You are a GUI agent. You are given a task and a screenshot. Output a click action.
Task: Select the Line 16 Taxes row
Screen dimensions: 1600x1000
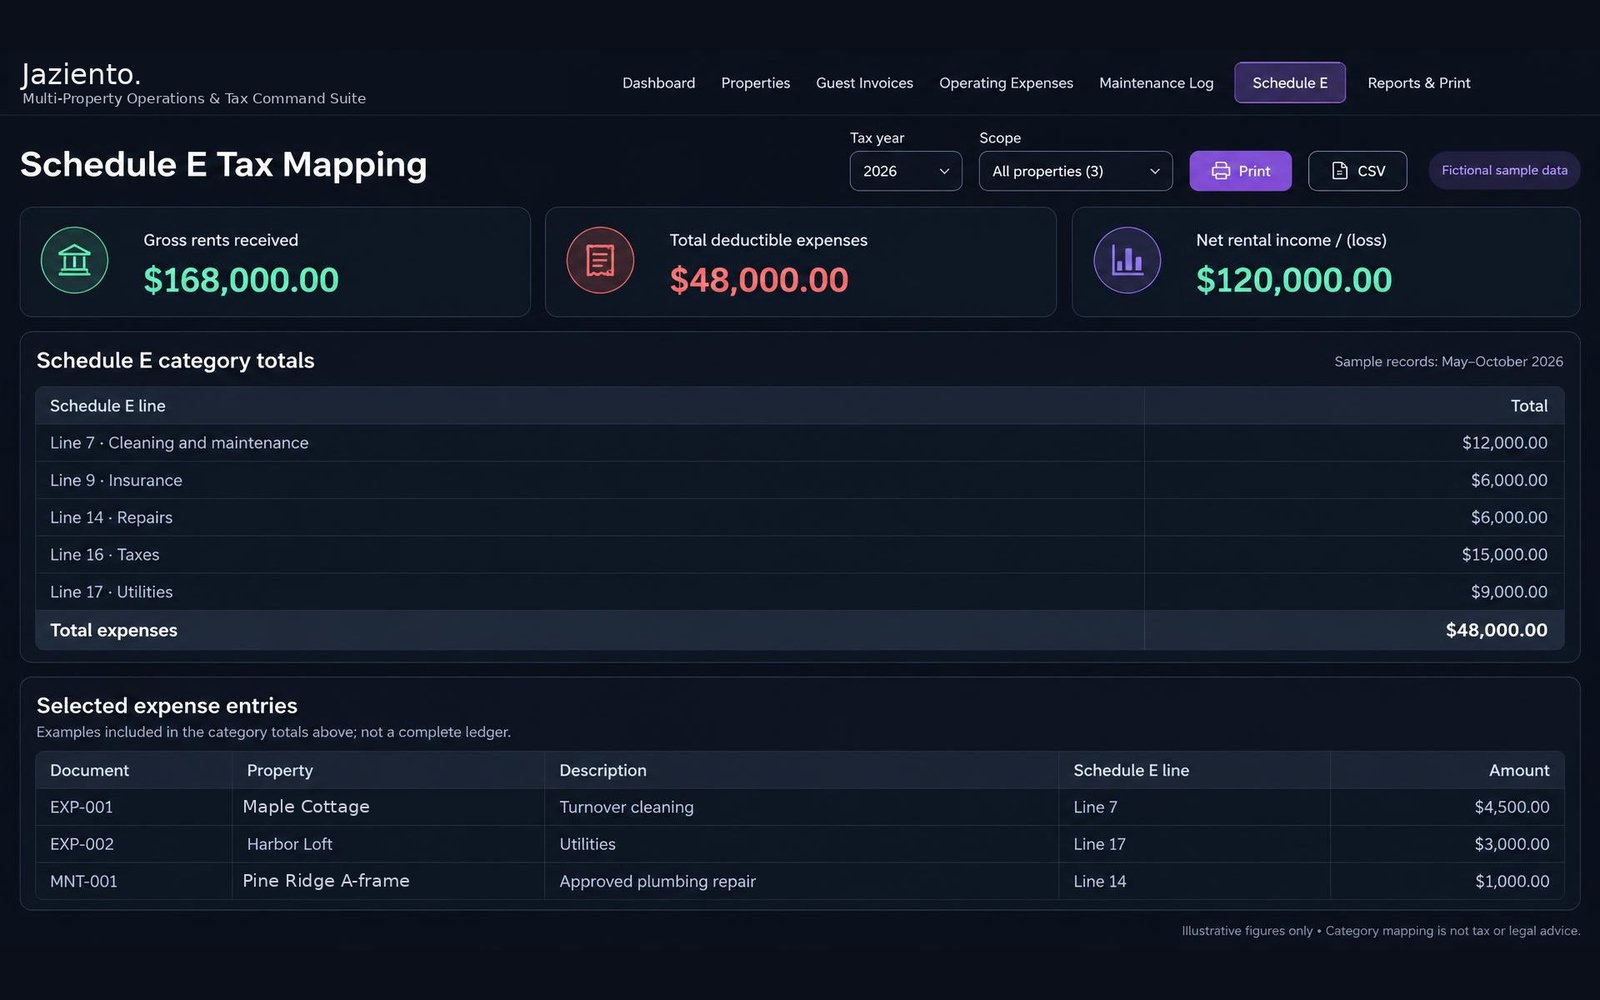point(800,555)
